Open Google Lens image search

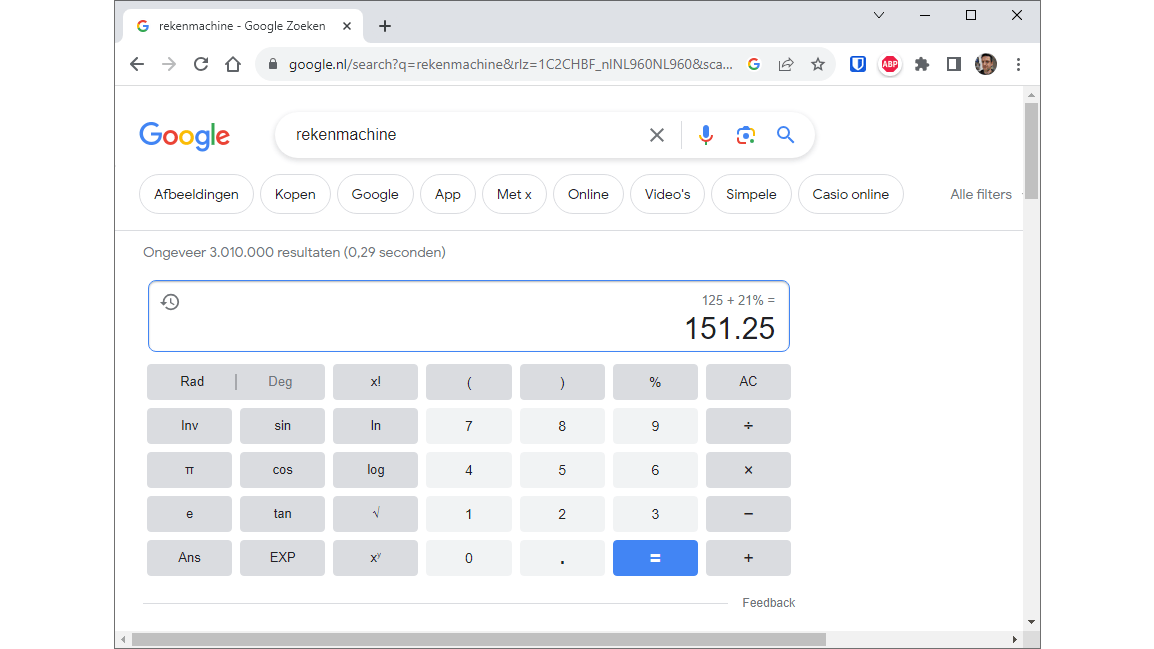[745, 135]
